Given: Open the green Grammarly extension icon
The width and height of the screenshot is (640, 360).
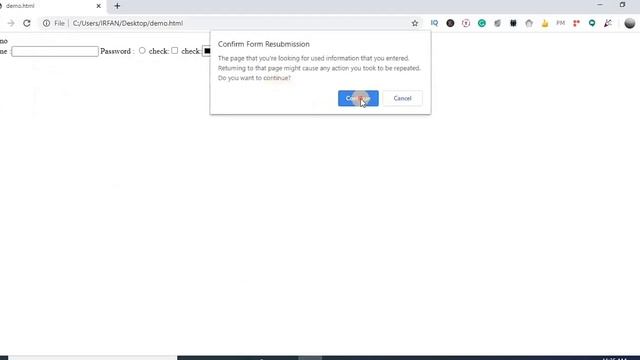Looking at the screenshot, I should pyautogui.click(x=482, y=23).
